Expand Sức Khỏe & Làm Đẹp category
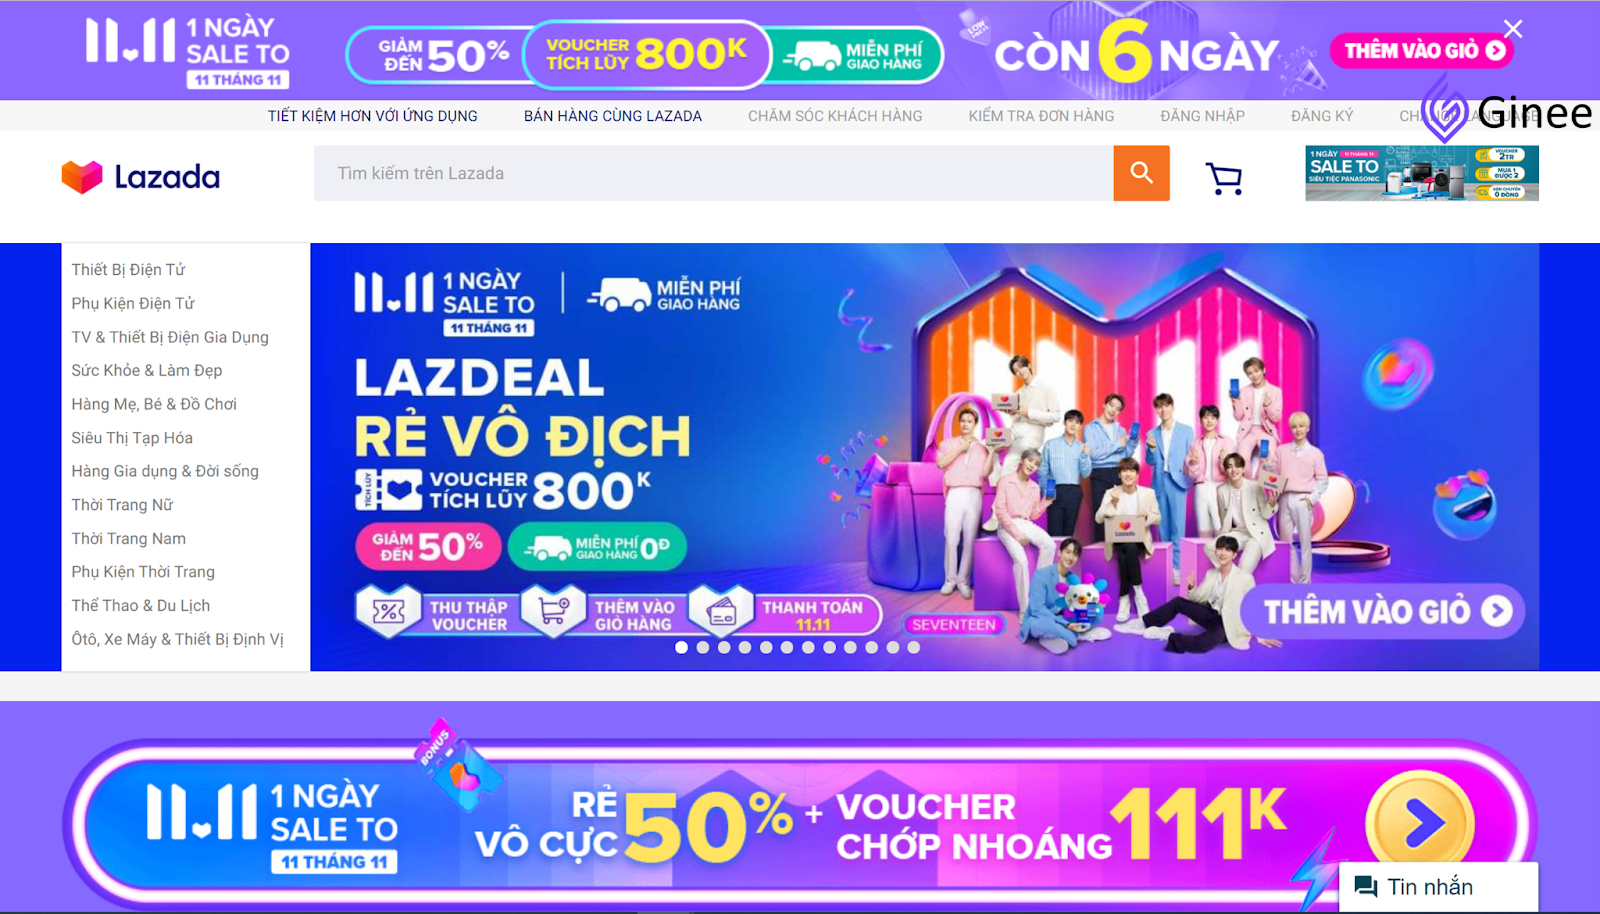The height and width of the screenshot is (914, 1600). (147, 371)
